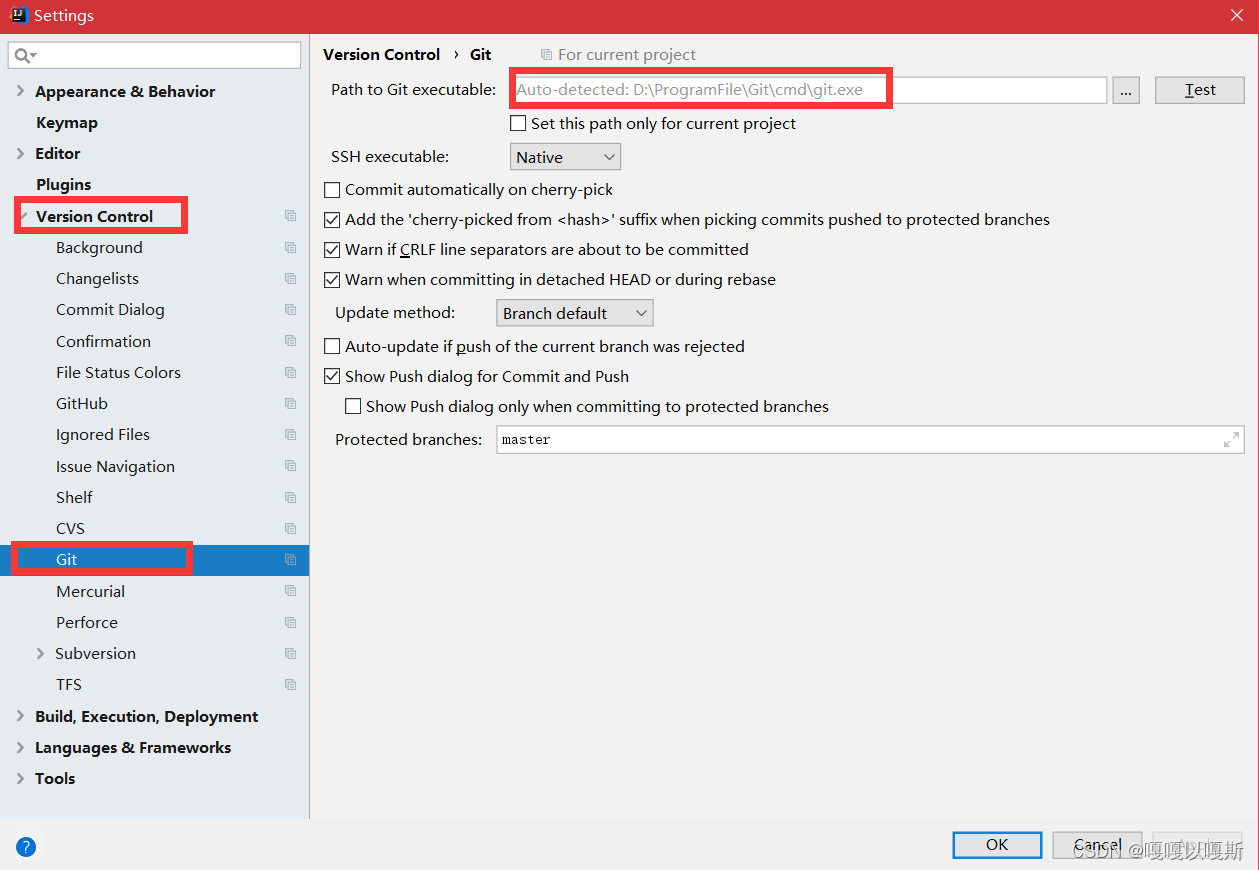Click the project-level icon beside CVS
Viewport: 1259px width, 870px height.
coord(290,528)
